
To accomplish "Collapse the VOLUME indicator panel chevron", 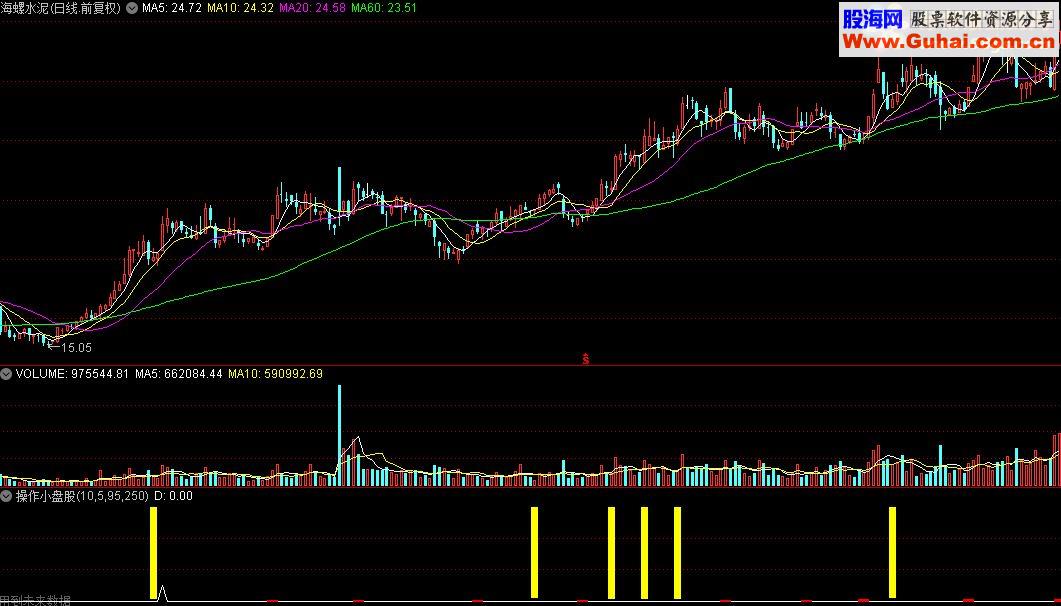I will [x=6, y=373].
